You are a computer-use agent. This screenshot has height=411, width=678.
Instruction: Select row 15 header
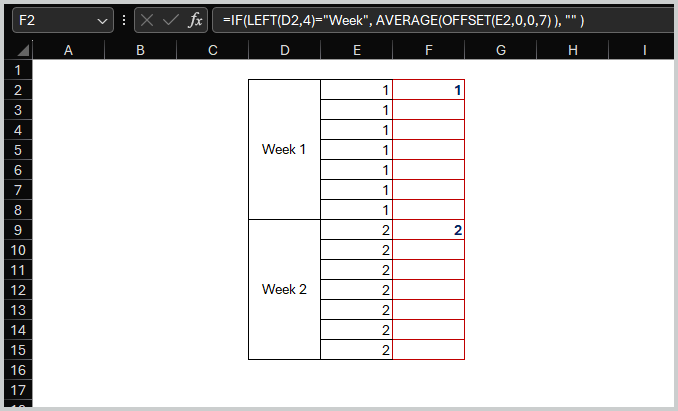[x=18, y=350]
